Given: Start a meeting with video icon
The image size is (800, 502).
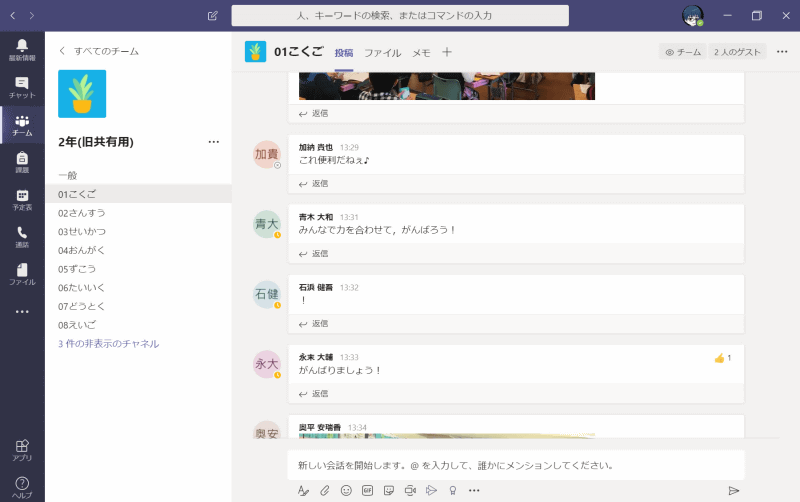Looking at the screenshot, I should pos(410,490).
